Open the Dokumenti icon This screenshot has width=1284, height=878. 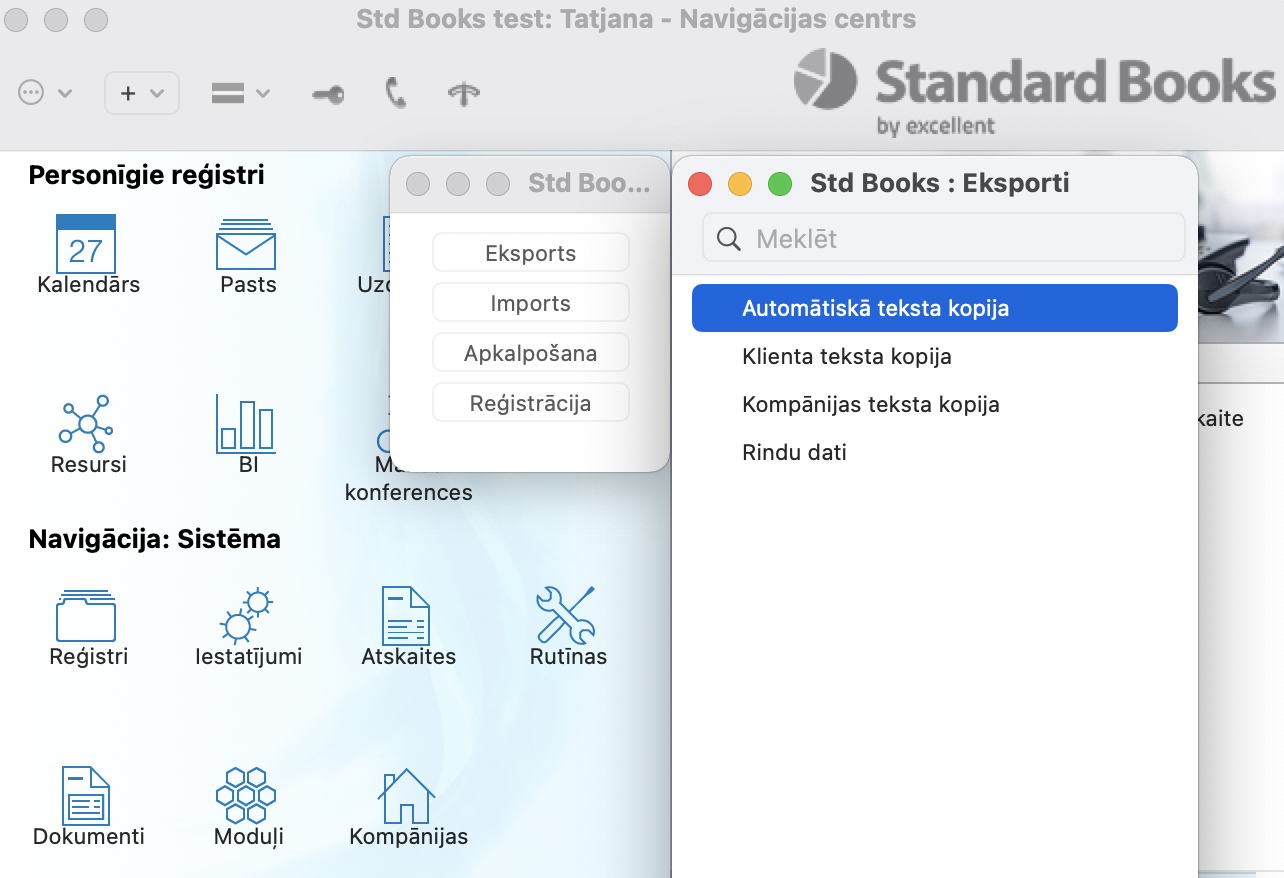(x=87, y=796)
